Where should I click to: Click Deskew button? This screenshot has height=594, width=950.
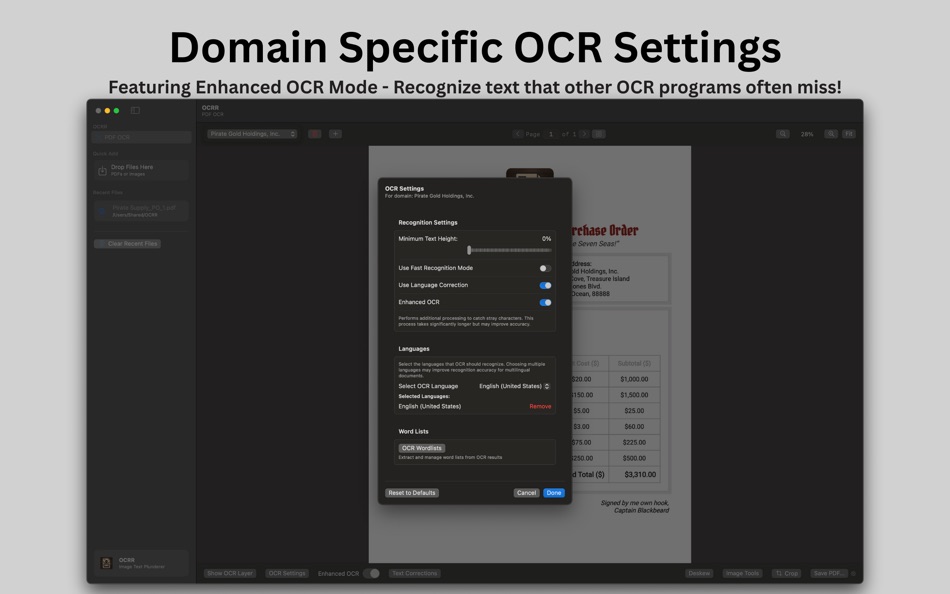point(699,573)
